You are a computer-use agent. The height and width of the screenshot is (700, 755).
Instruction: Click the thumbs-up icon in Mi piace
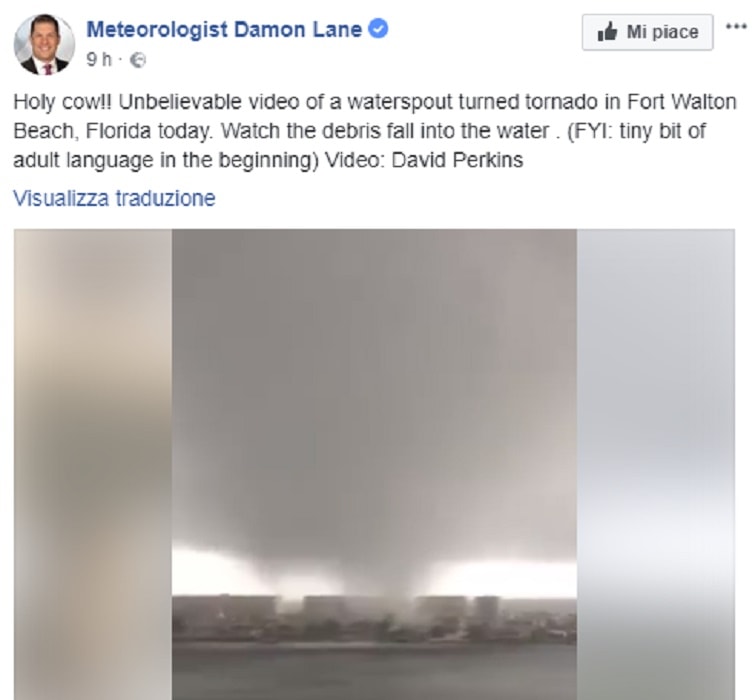(x=607, y=32)
